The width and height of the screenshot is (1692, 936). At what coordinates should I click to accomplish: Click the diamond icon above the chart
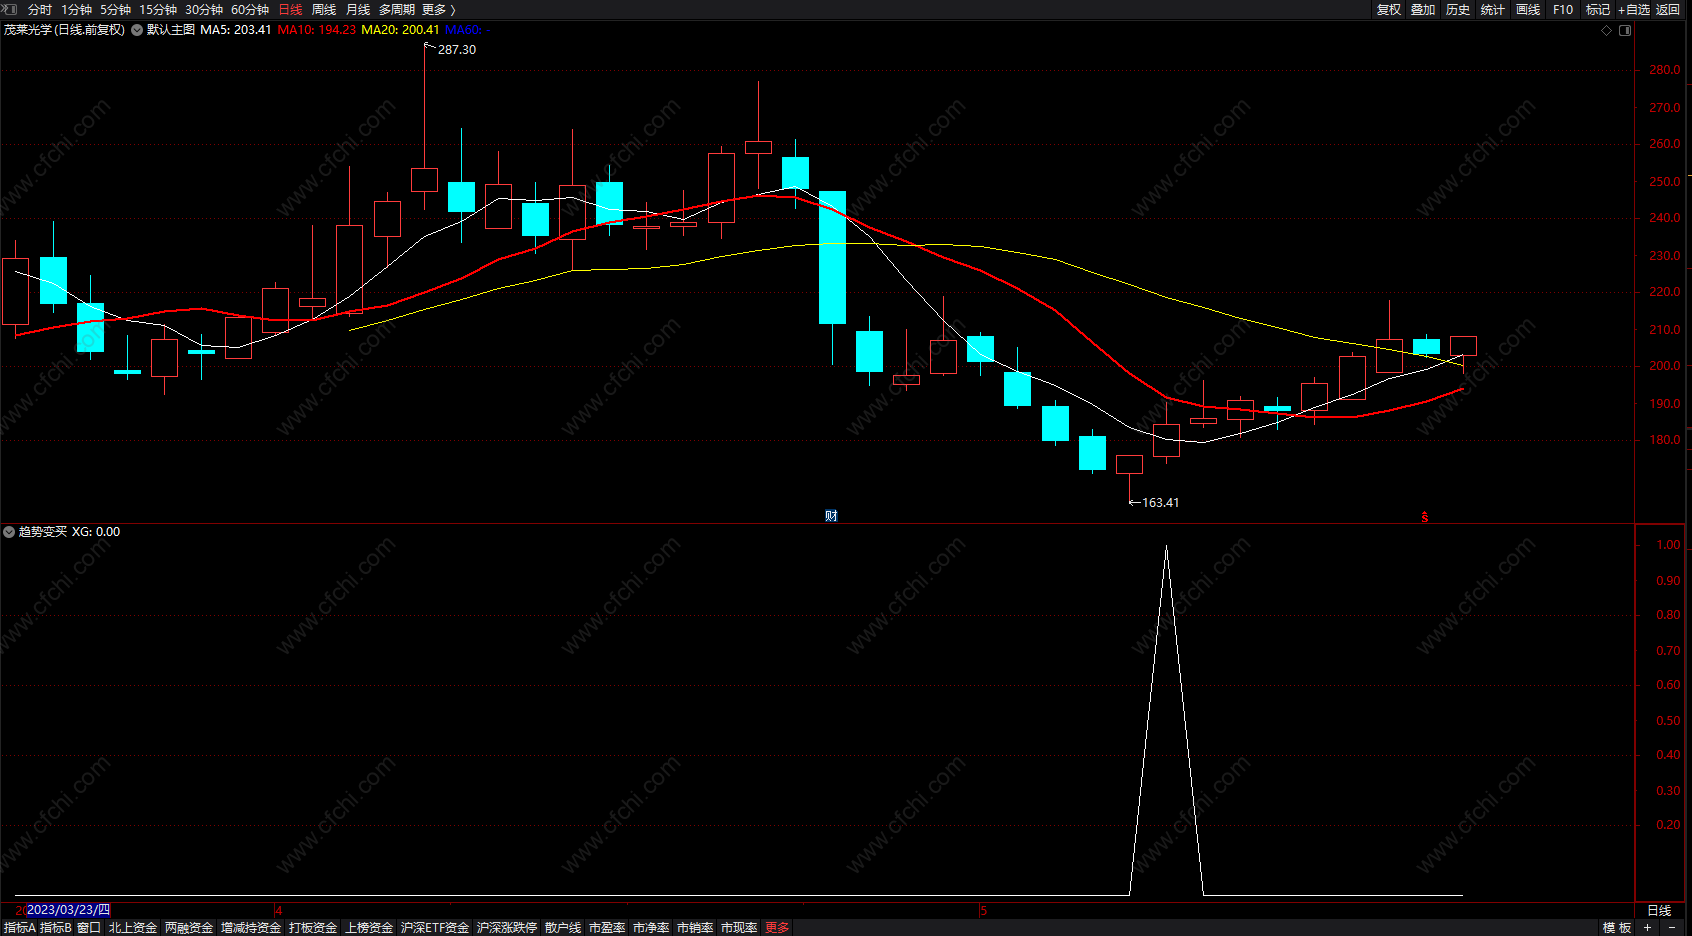[x=1607, y=30]
